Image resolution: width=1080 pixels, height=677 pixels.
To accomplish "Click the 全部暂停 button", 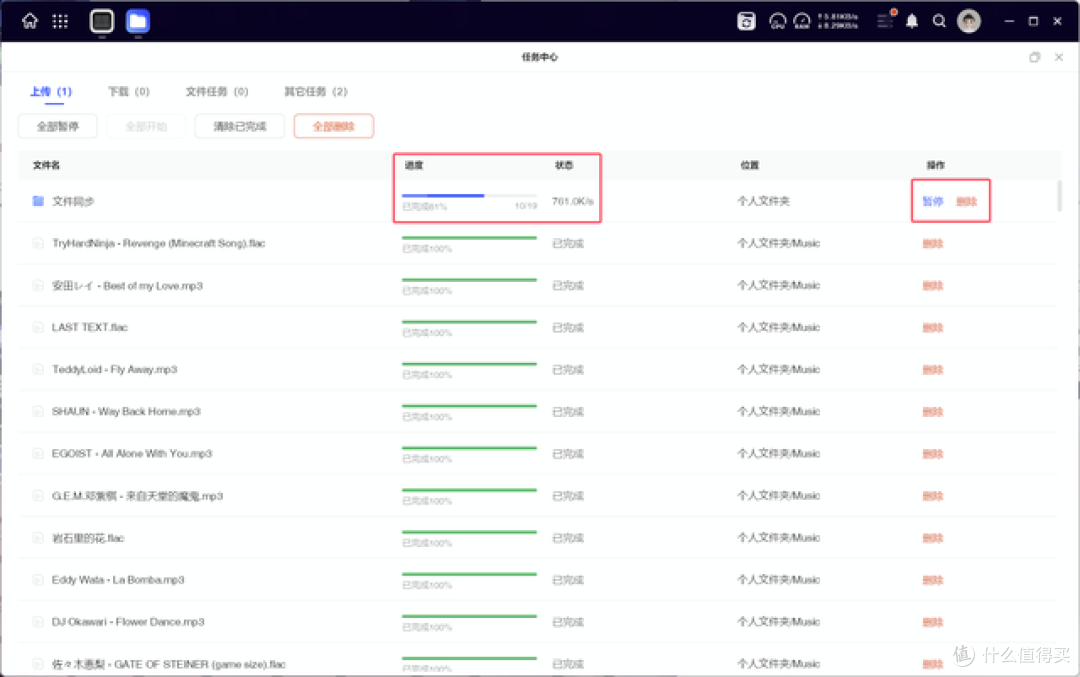I will tap(57, 126).
